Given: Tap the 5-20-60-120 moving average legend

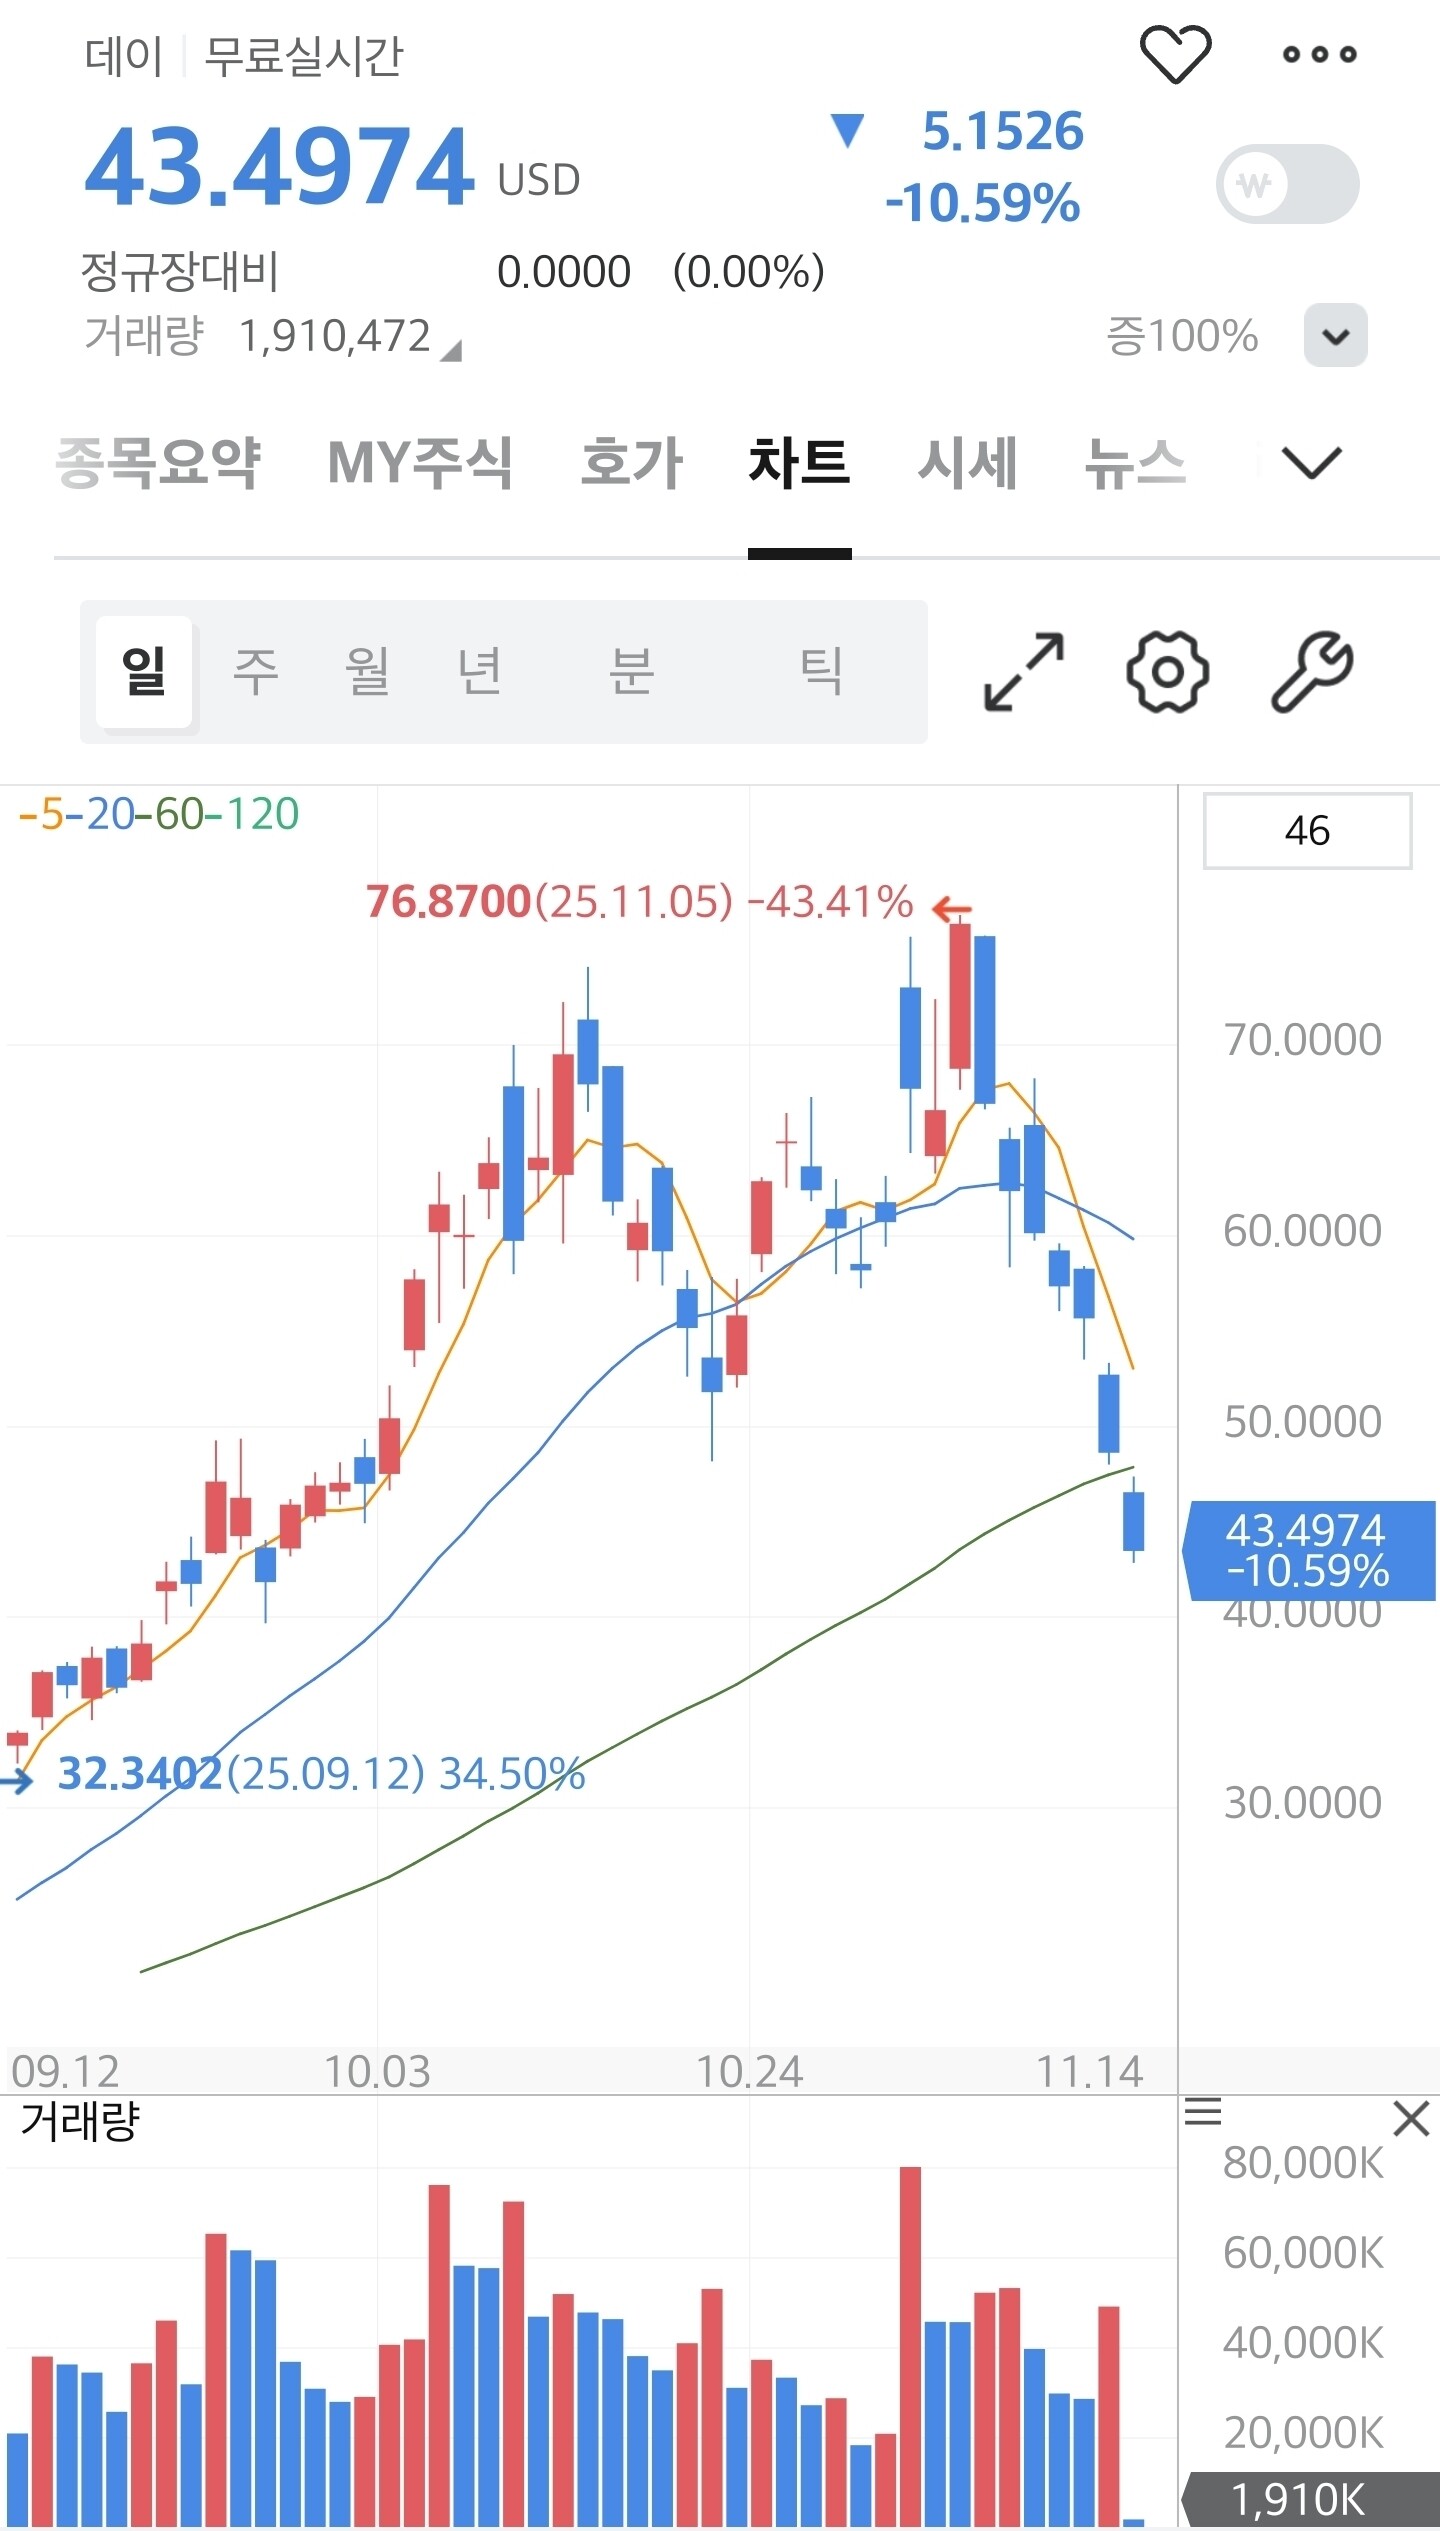Looking at the screenshot, I should pos(160,814).
